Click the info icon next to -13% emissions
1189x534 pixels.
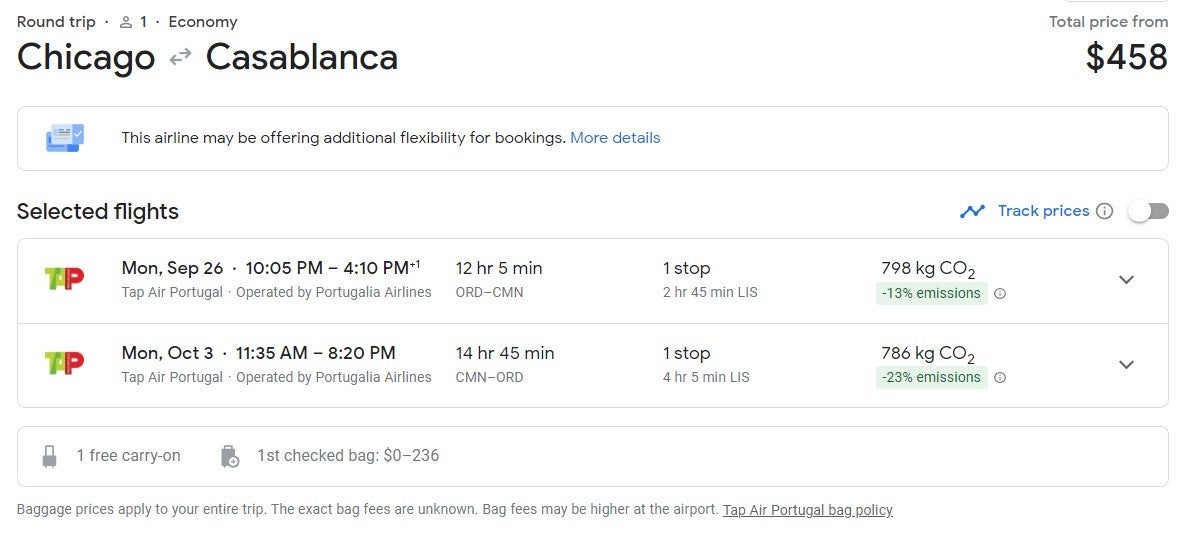point(1000,294)
